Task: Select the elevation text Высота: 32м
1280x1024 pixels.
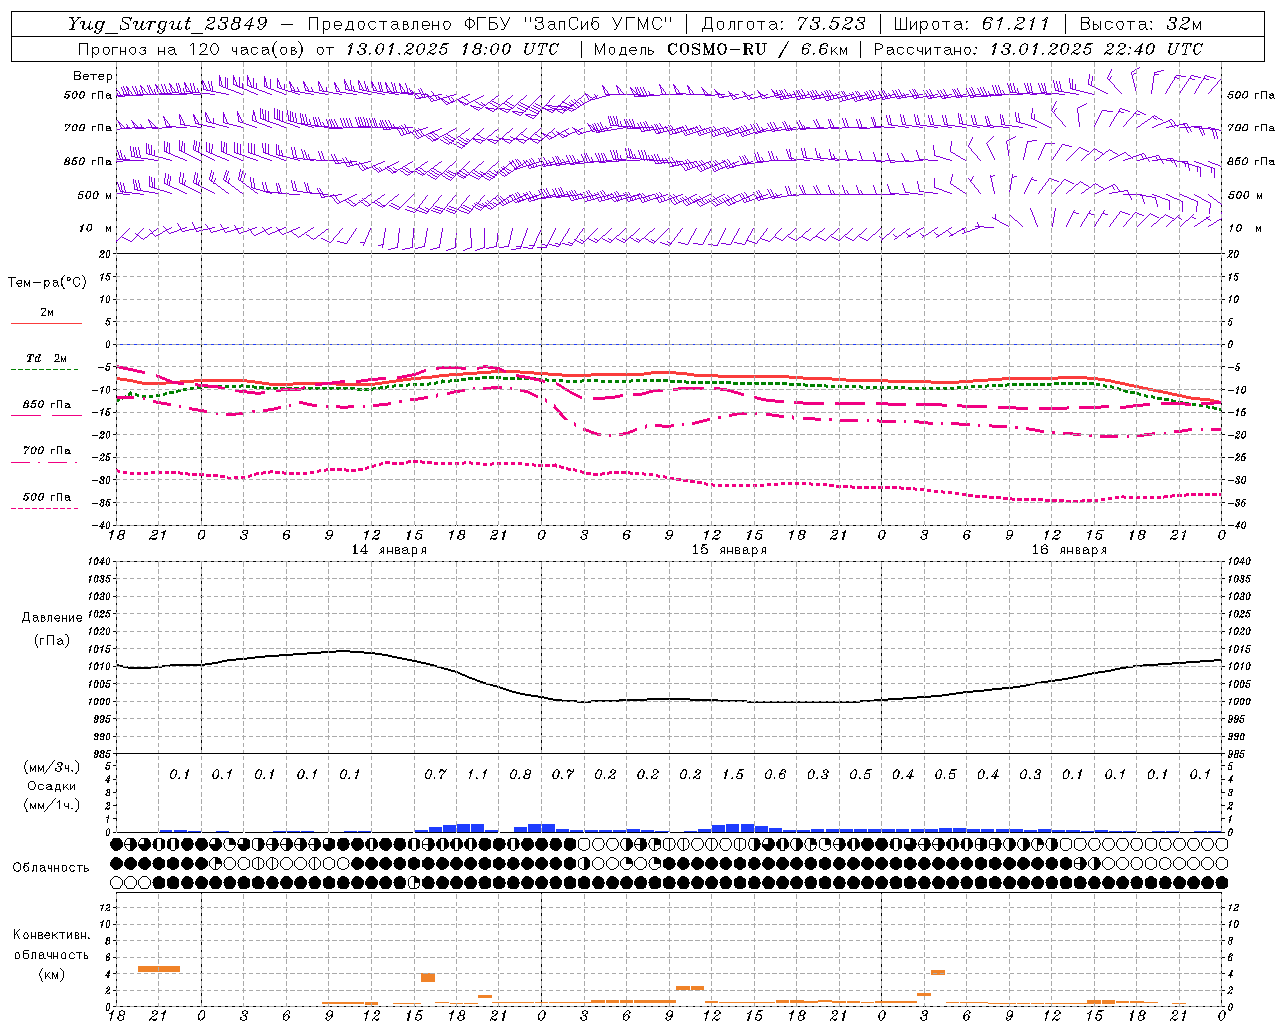Action: coord(1141,24)
